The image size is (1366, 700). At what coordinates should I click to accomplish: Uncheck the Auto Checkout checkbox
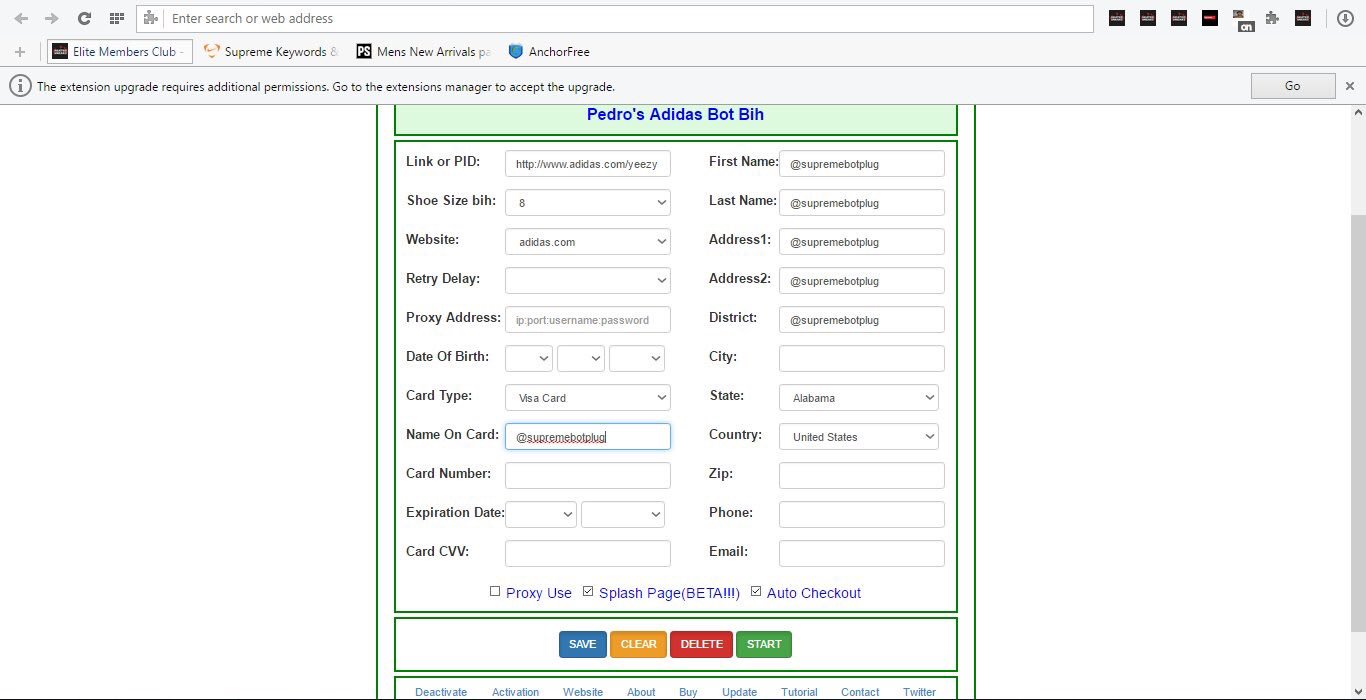coord(756,591)
